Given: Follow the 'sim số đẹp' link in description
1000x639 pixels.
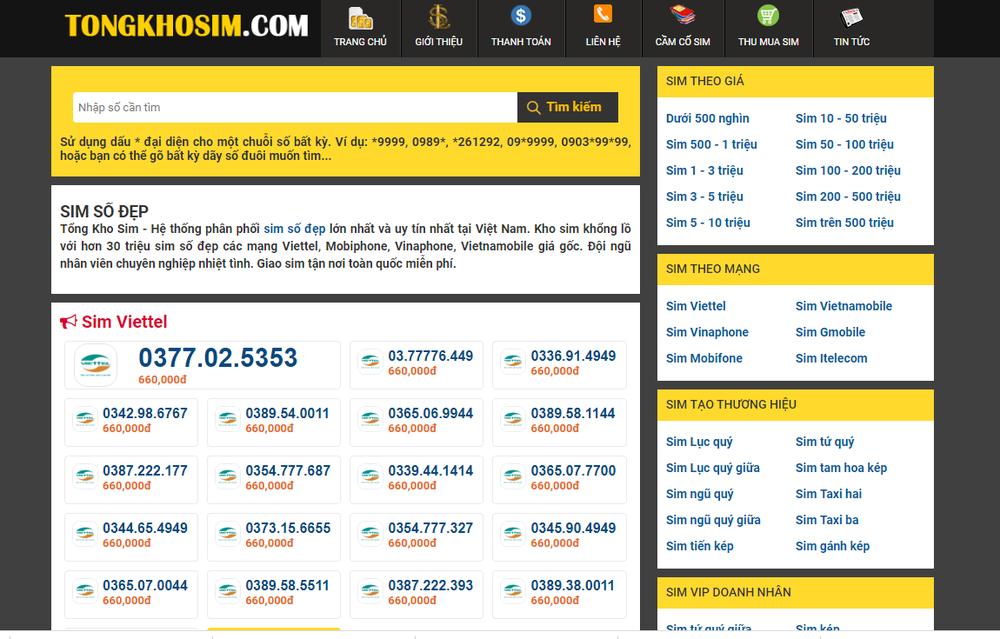Looking at the screenshot, I should (x=295, y=229).
